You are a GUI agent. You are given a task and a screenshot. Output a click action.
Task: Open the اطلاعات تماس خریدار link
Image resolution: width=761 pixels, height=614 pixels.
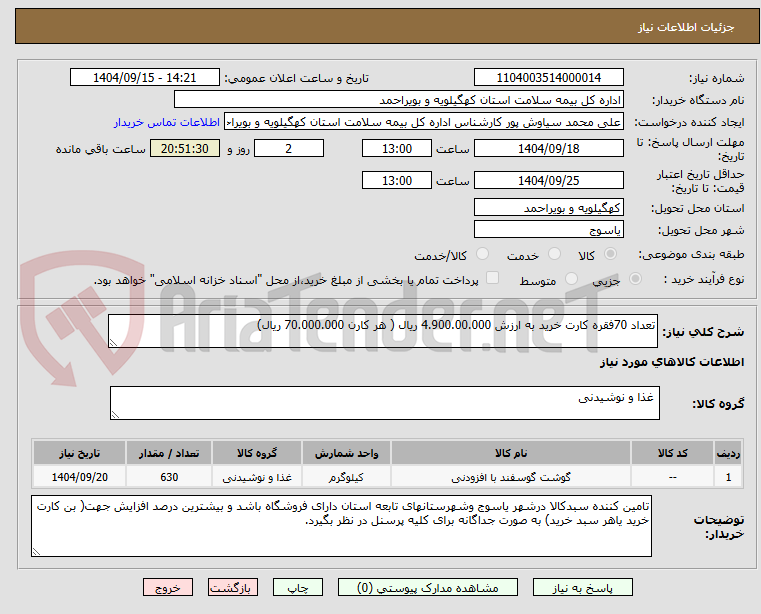167,122
